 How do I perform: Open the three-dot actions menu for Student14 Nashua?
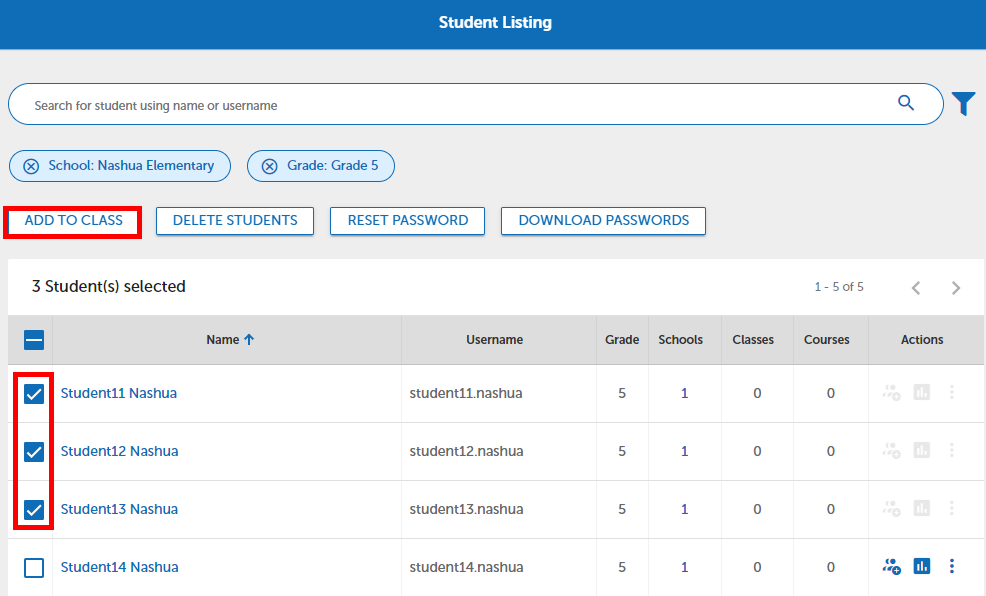[x=952, y=566]
